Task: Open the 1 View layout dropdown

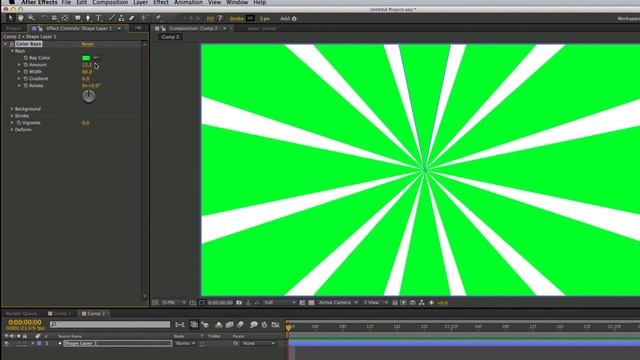Action: click(x=376, y=302)
